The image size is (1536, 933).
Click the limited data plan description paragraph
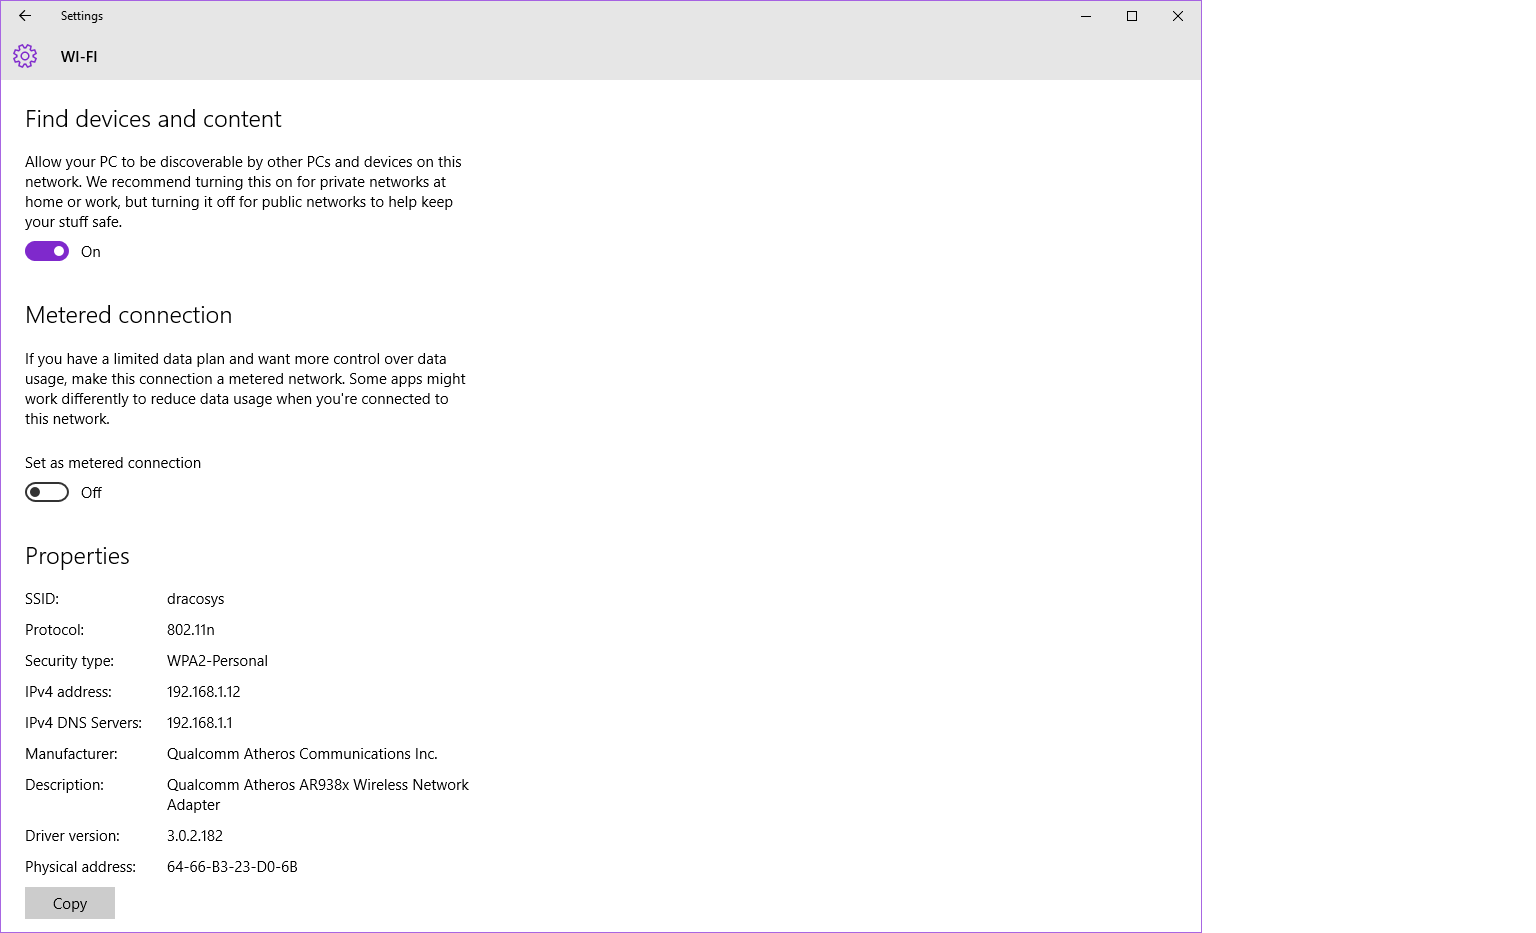pos(245,389)
